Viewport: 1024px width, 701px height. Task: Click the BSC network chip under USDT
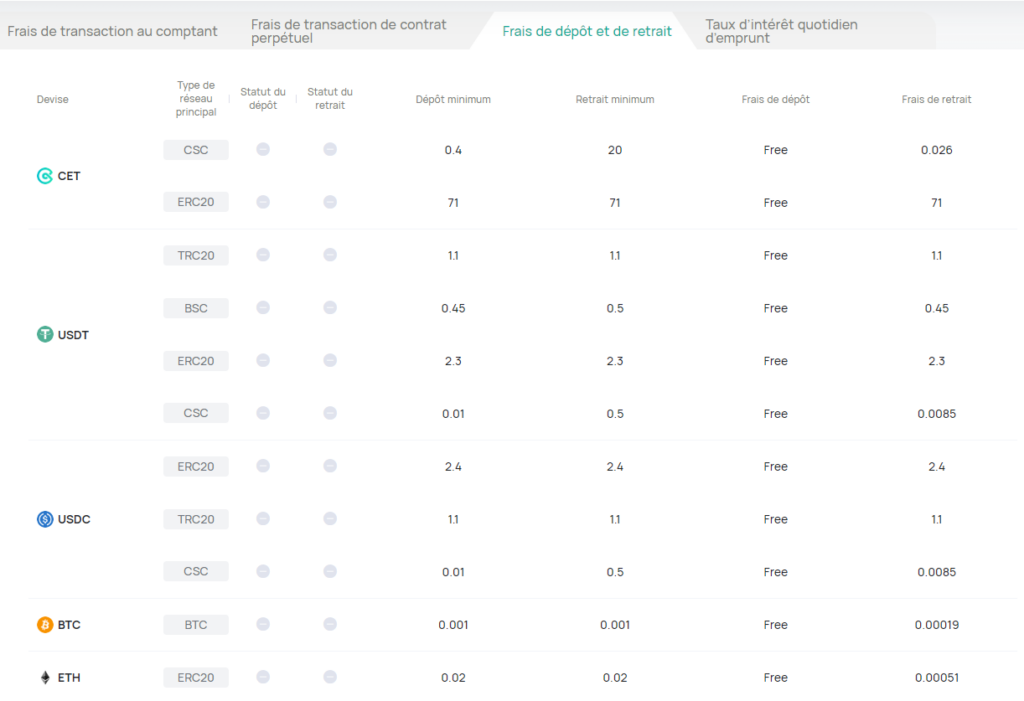195,308
